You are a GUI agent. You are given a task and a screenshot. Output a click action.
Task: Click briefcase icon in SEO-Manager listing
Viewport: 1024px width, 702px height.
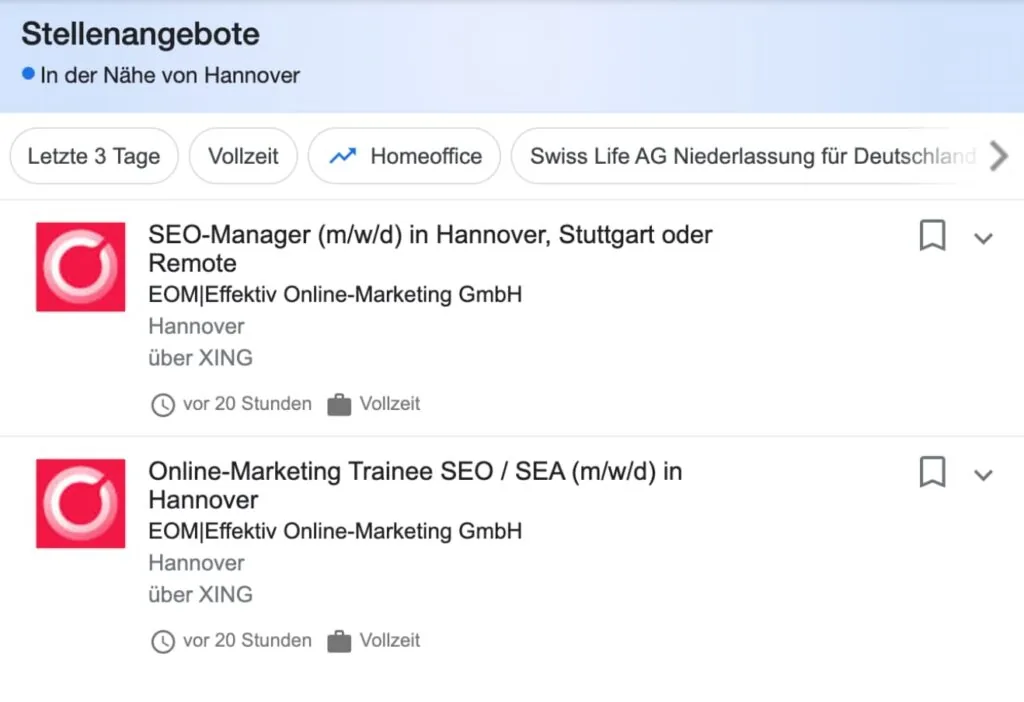coord(339,404)
